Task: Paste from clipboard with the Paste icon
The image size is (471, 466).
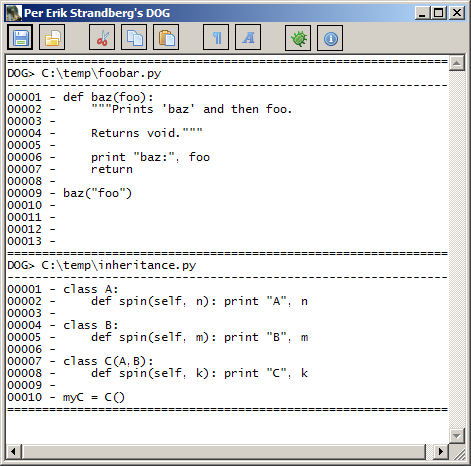Action: coord(166,38)
